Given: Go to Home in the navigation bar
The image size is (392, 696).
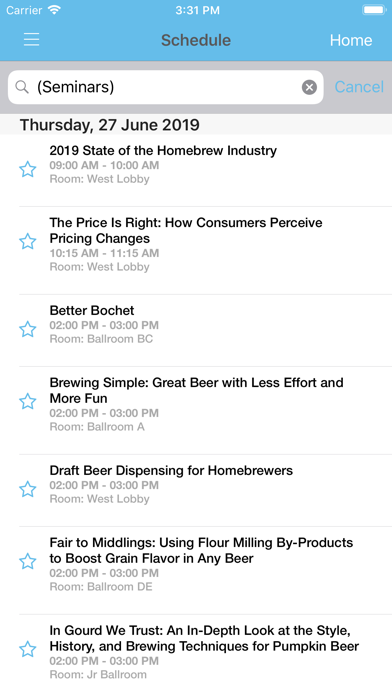Looking at the screenshot, I should click(351, 40).
